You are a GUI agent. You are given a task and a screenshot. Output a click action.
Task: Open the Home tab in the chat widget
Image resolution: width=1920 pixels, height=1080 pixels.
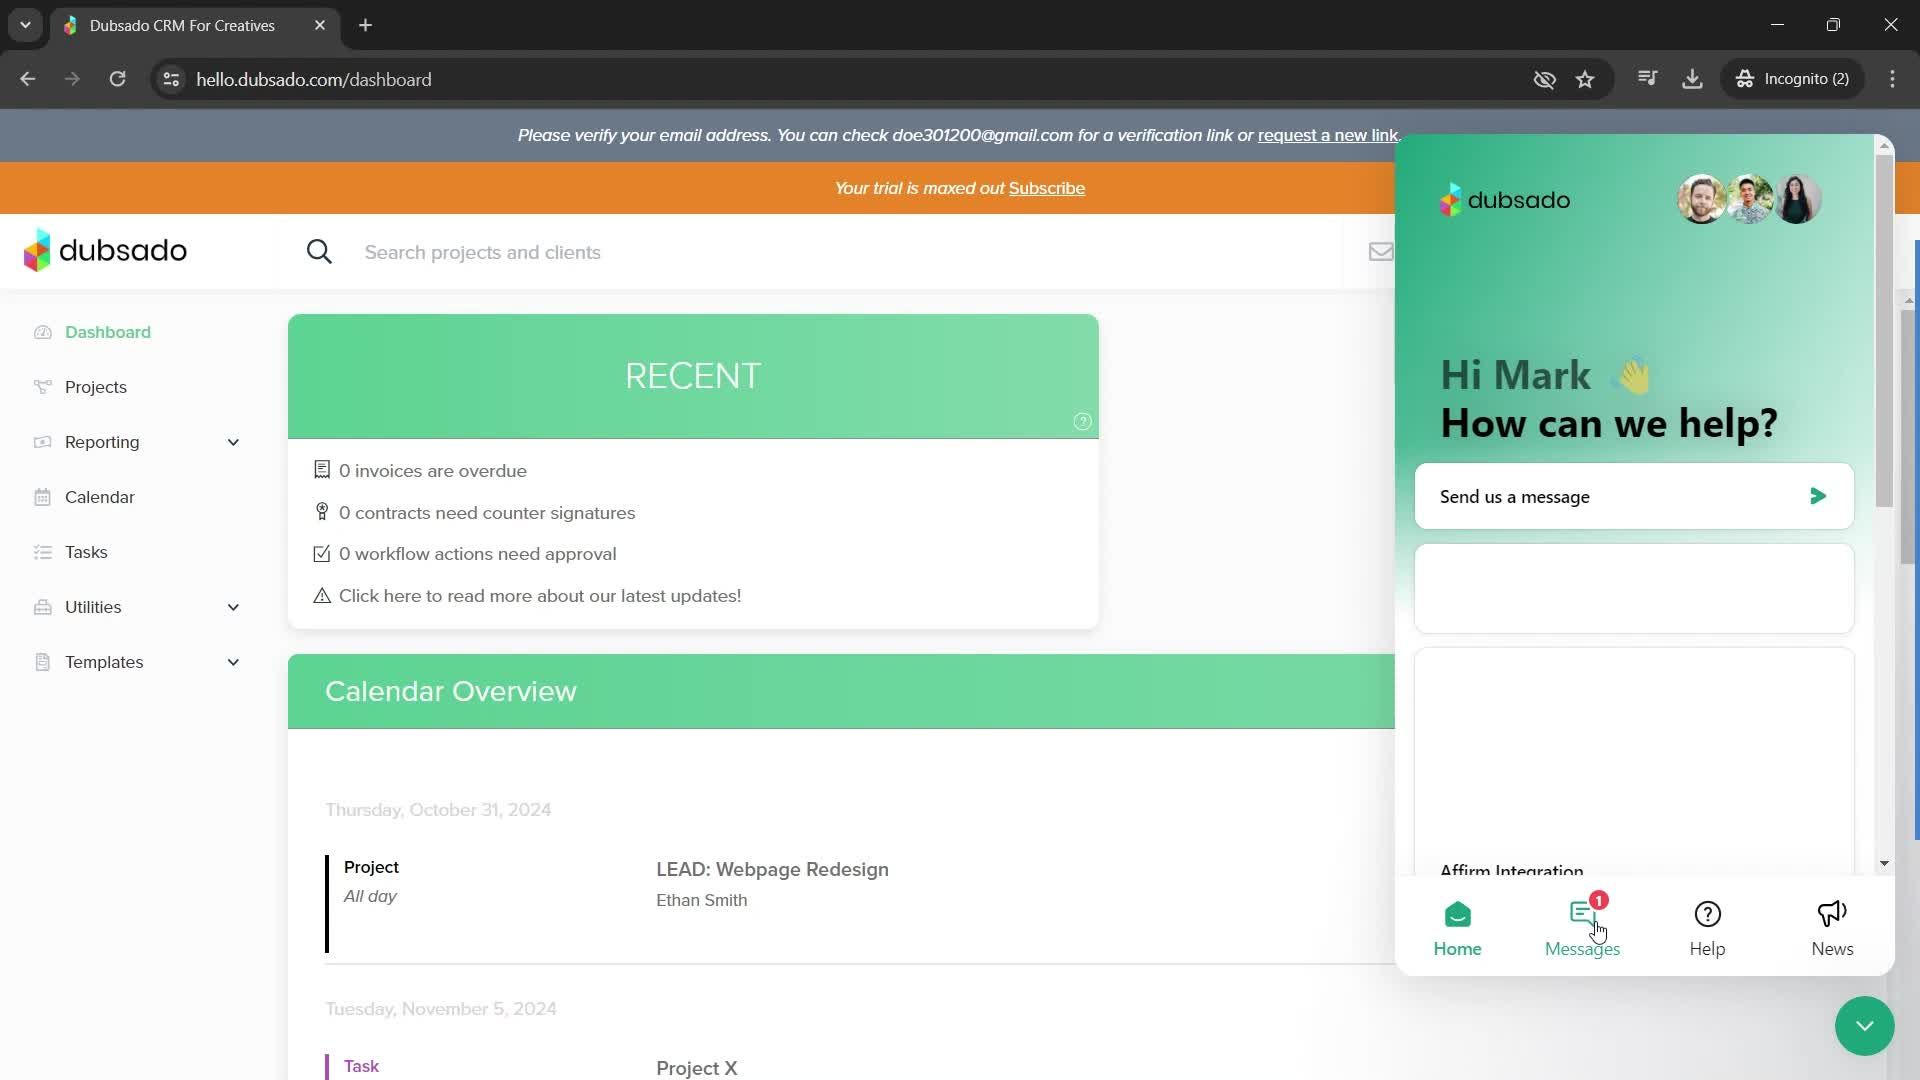tap(1457, 928)
